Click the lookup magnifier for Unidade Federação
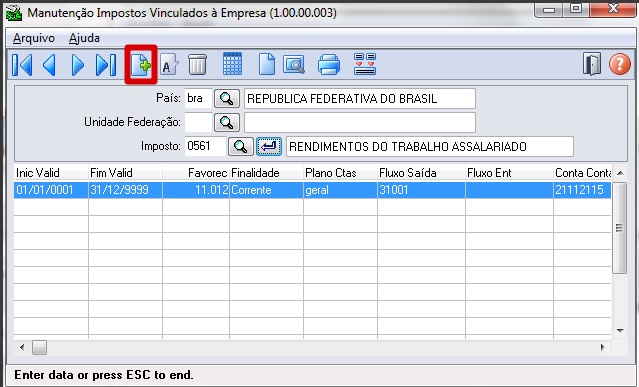 coord(227,122)
